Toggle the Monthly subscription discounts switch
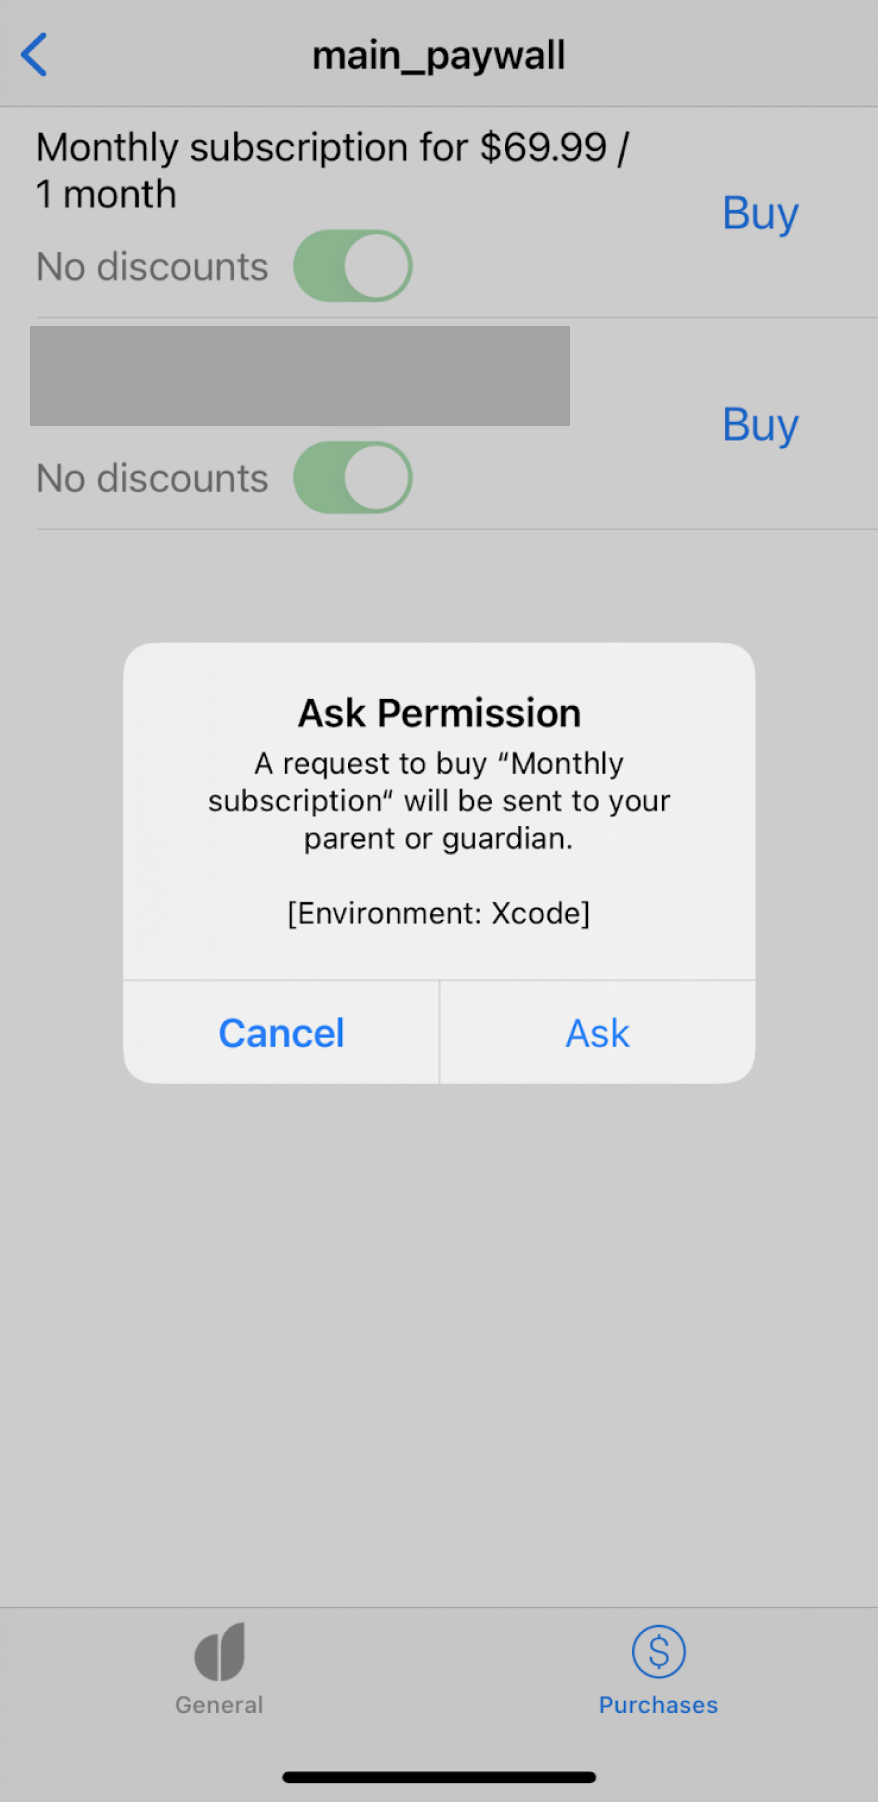The width and height of the screenshot is (878, 1802). tap(353, 266)
